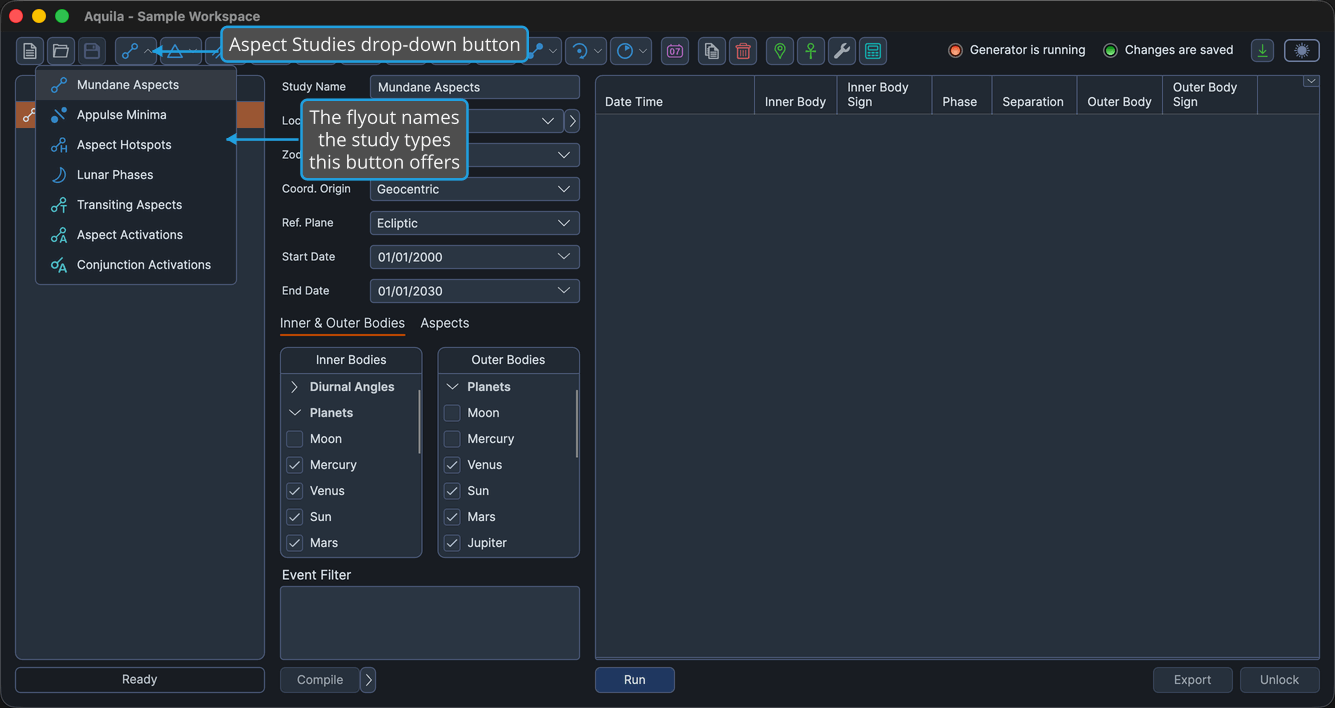The image size is (1335, 708).
Task: Open settings with the wrench icon
Action: [842, 51]
